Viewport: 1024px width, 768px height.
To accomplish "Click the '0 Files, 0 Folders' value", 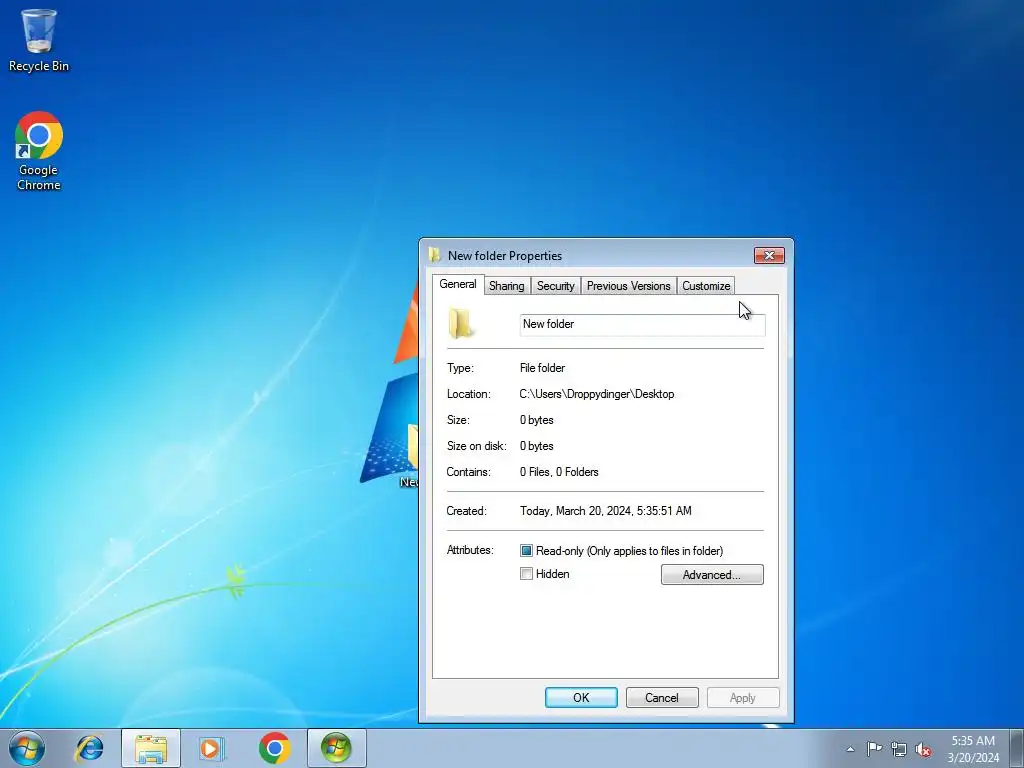I will (559, 472).
